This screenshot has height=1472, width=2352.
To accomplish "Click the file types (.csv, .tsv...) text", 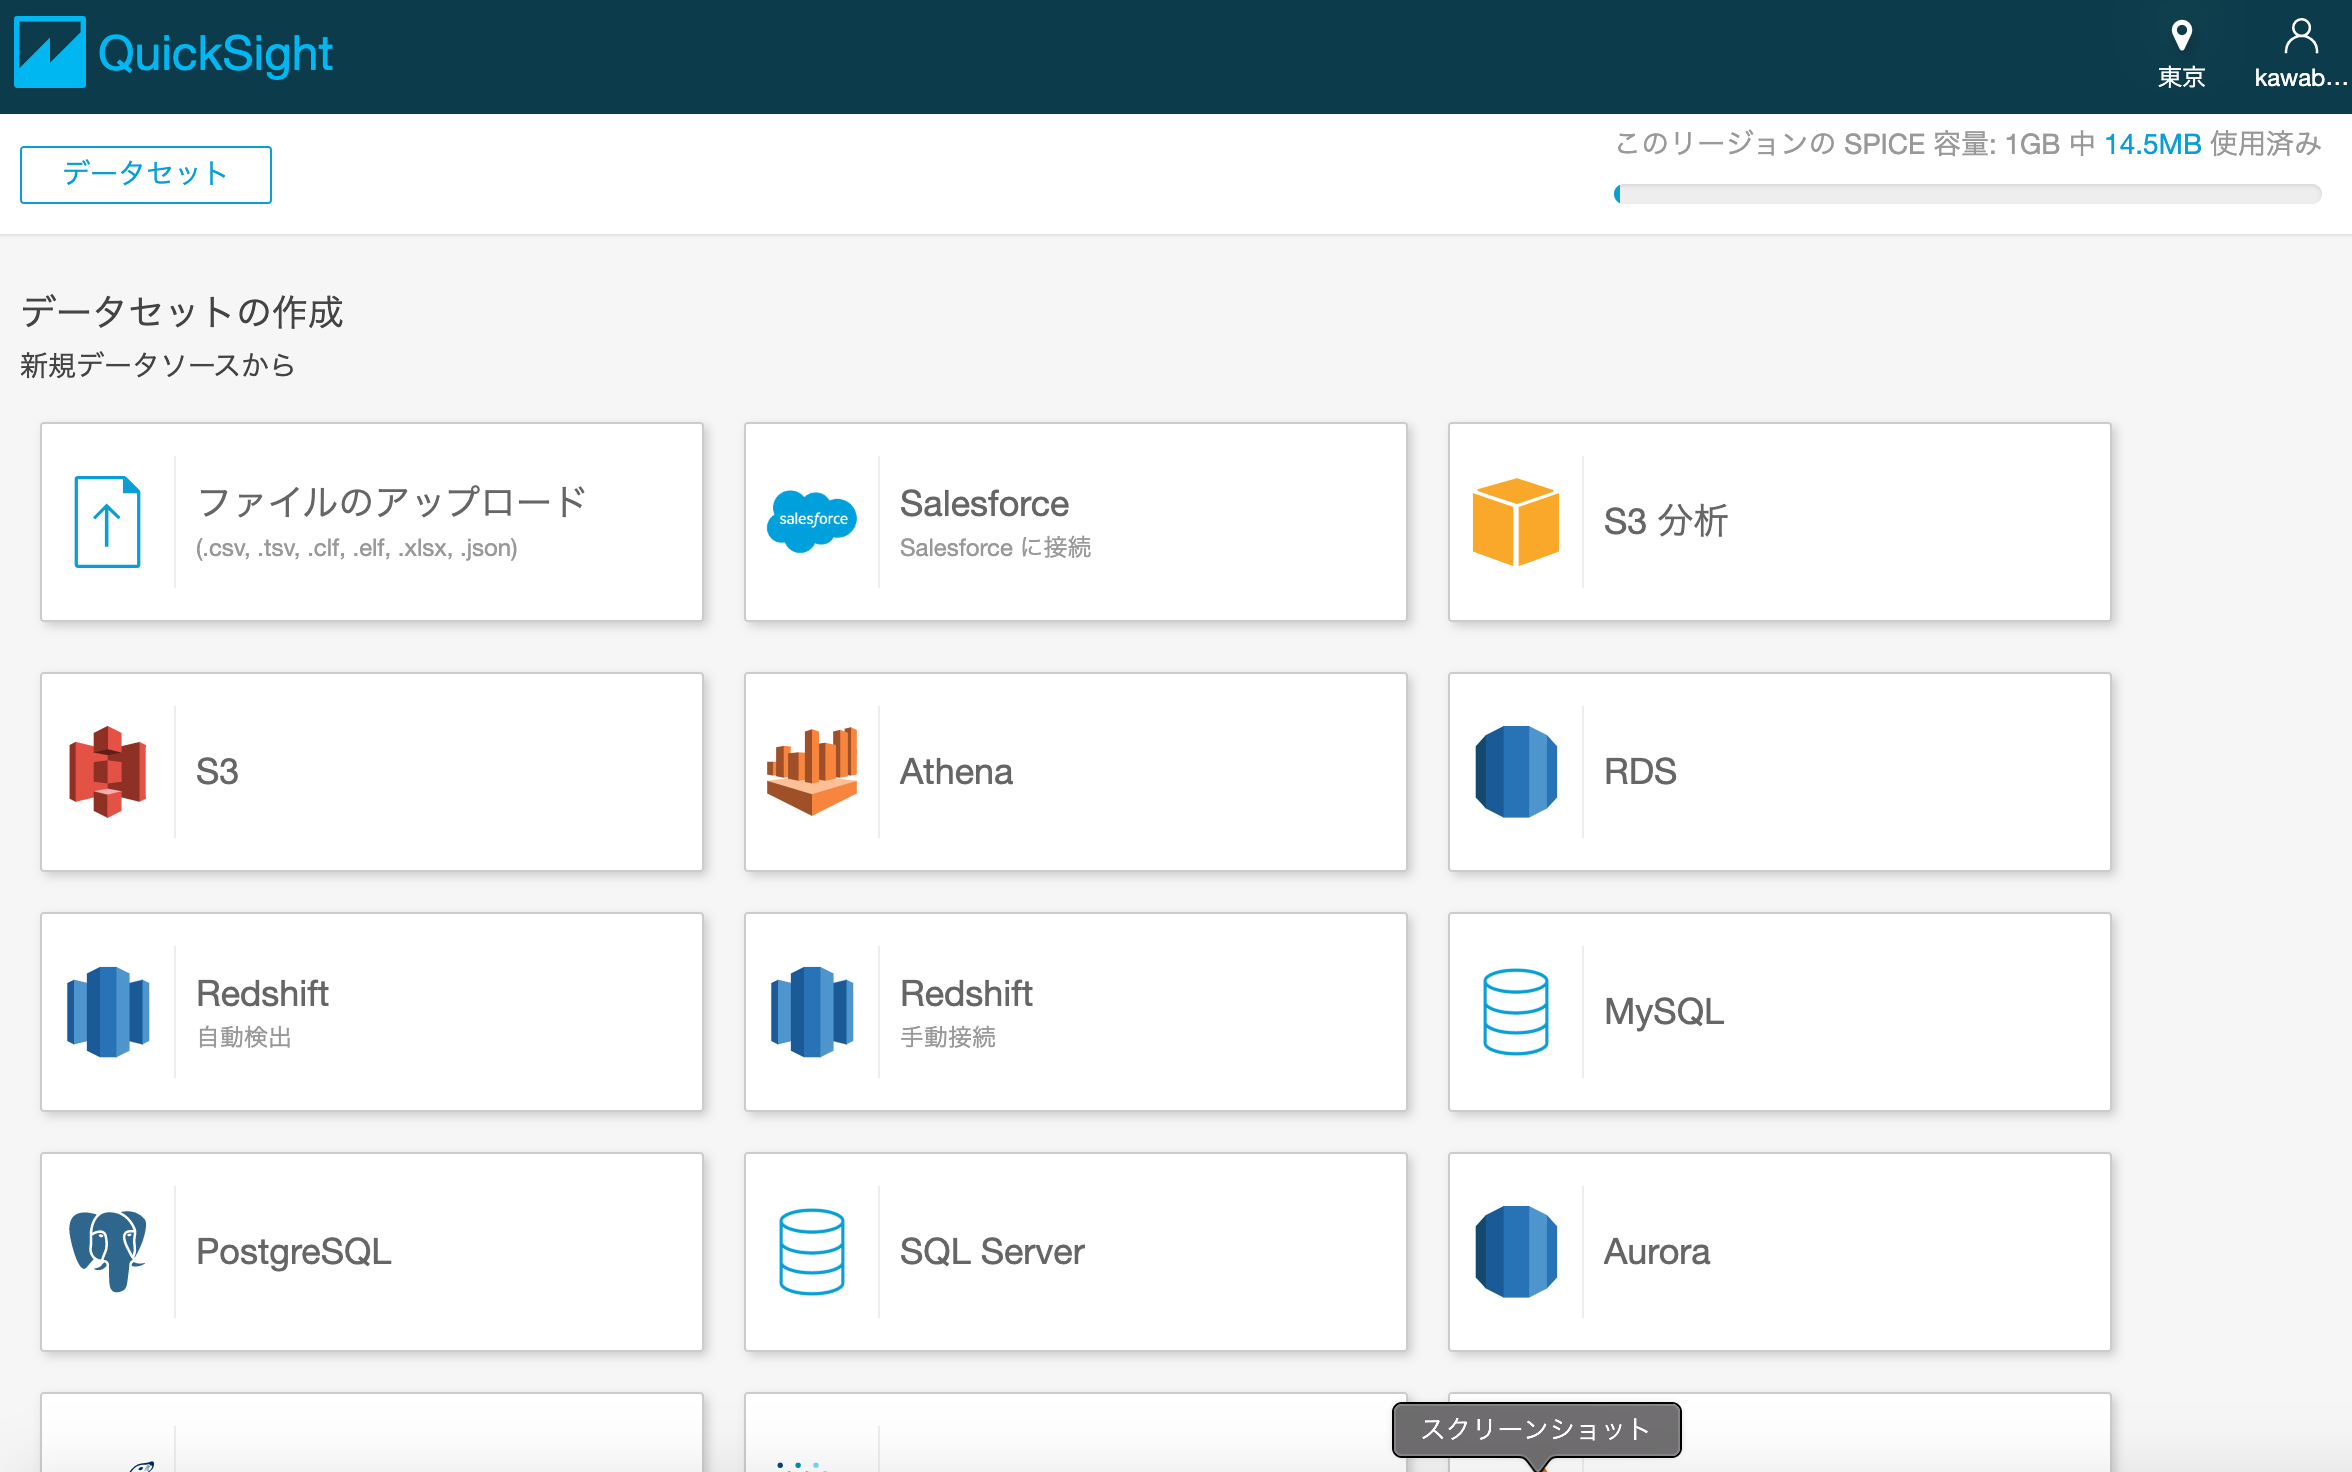I will coord(357,548).
